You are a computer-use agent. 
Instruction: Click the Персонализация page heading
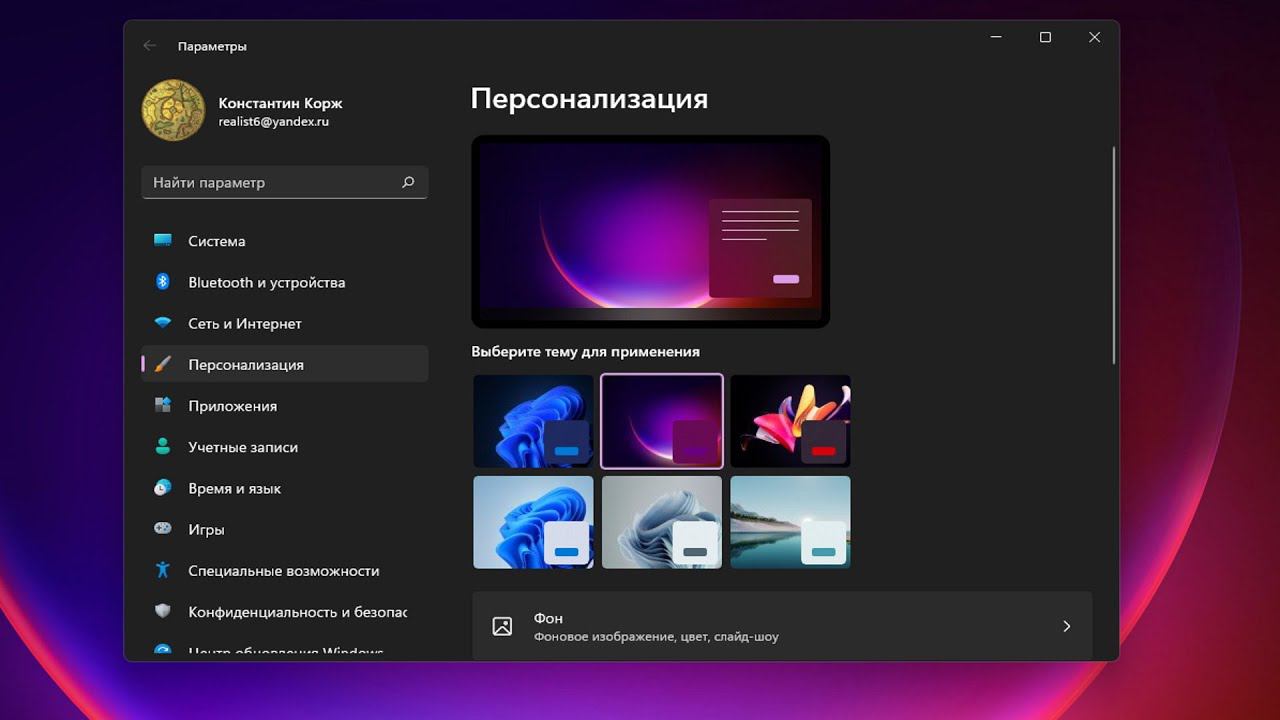589,99
